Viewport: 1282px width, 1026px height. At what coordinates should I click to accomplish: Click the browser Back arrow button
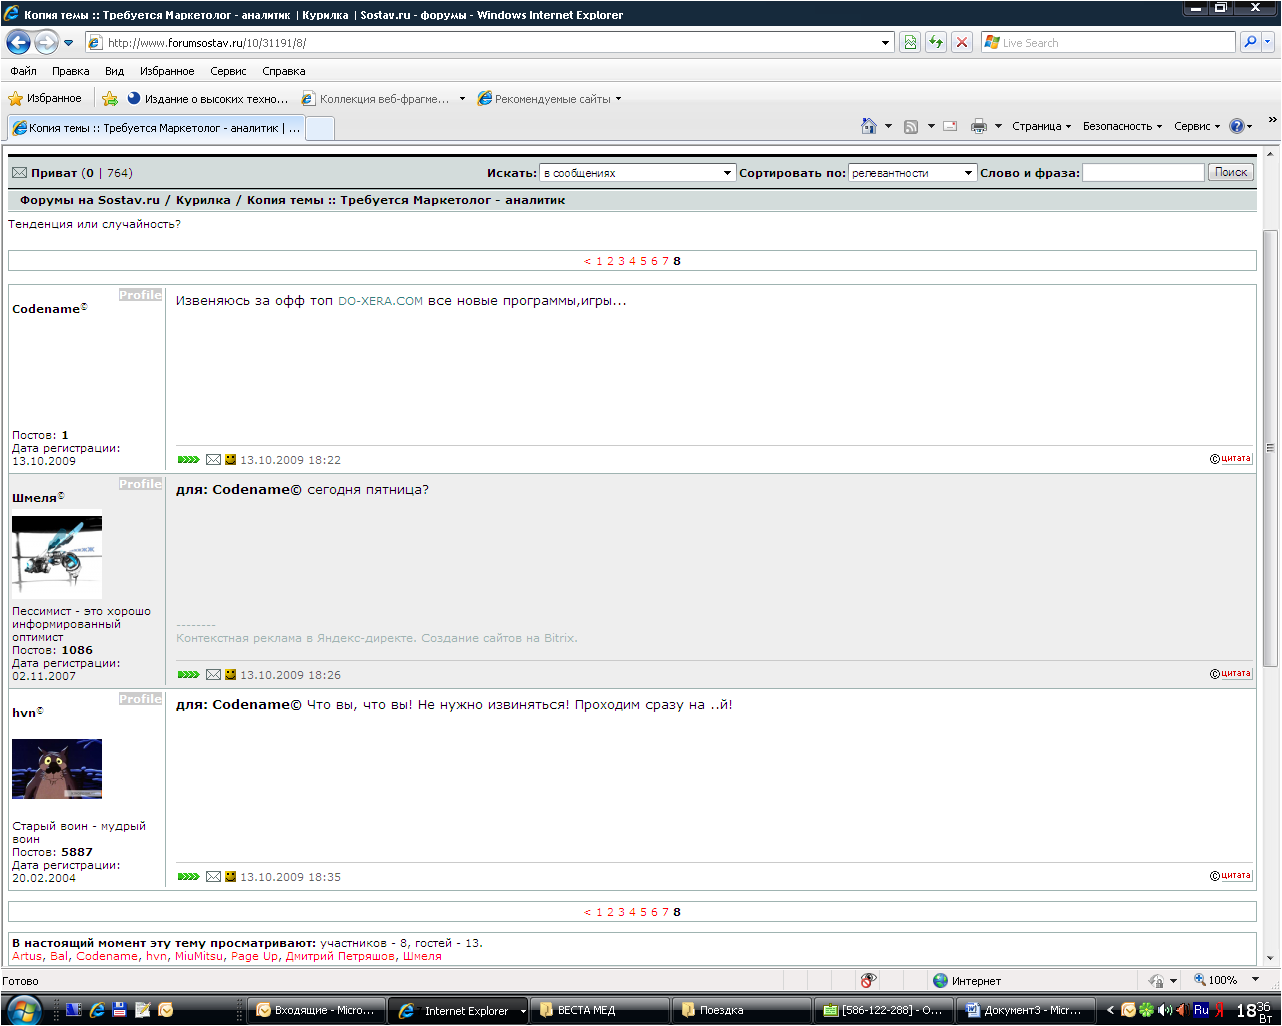[19, 42]
